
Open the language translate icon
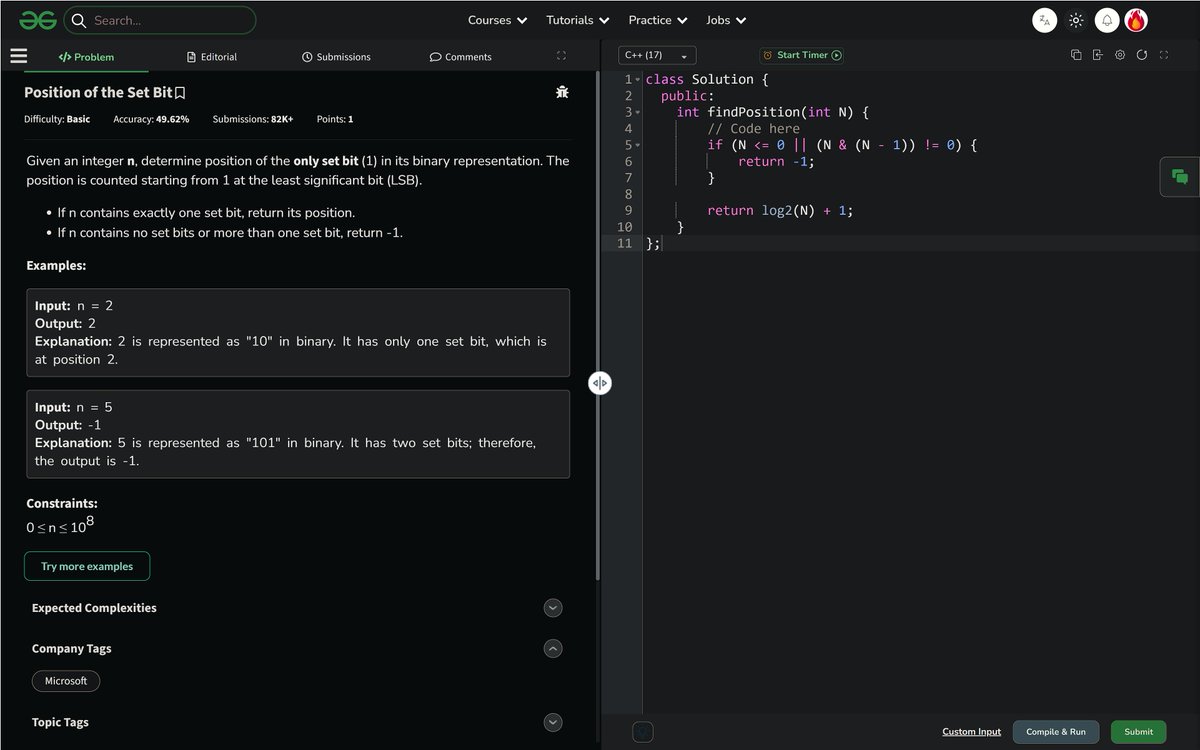pos(1044,20)
